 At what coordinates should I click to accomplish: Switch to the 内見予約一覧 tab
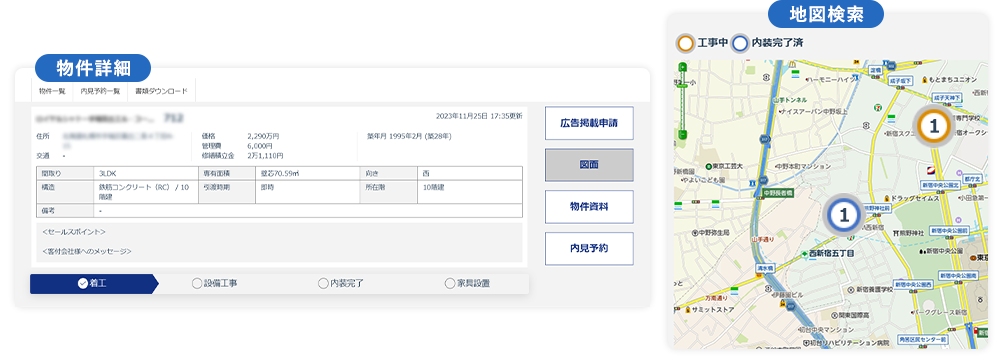[x=100, y=91]
